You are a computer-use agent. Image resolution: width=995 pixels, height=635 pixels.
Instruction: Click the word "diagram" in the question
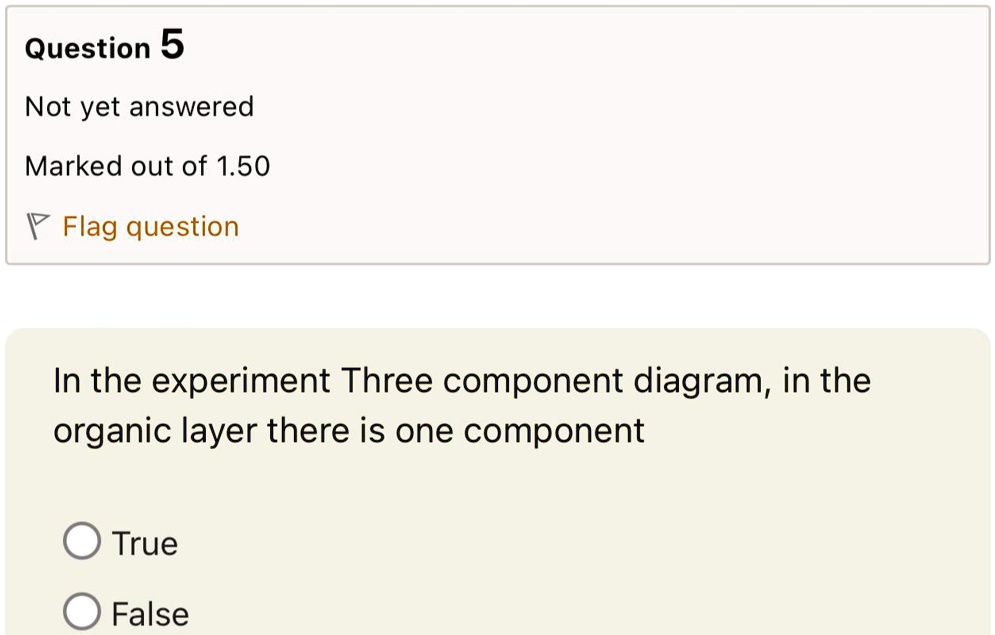(702, 382)
